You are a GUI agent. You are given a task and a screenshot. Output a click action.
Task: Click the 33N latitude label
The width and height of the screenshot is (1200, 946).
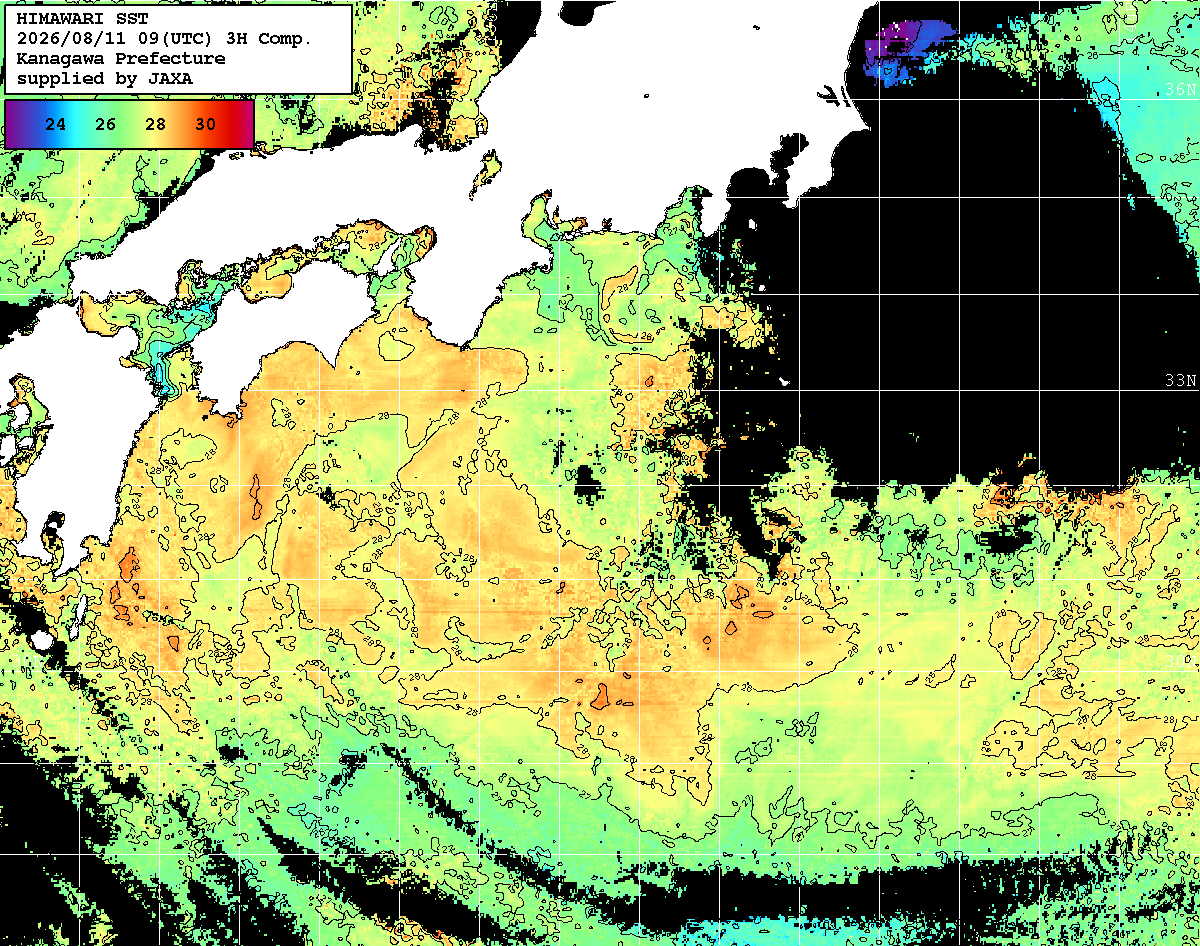pos(1181,381)
